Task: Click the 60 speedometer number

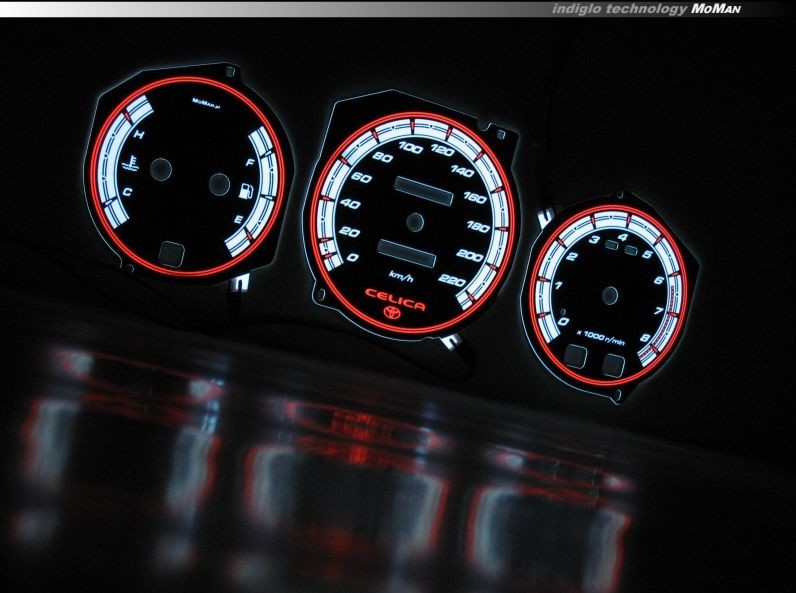Action: click(361, 178)
